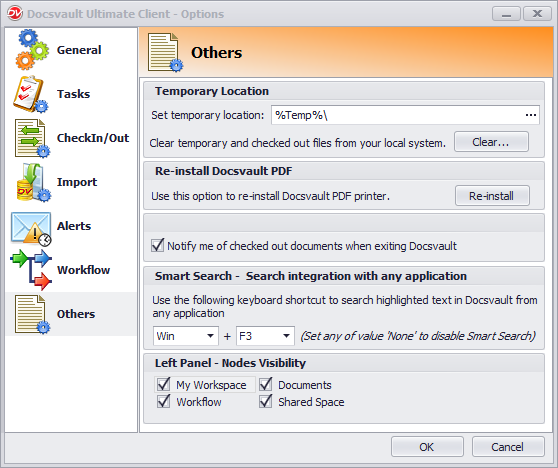The width and height of the screenshot is (558, 468).
Task: Click the 'Set any of value None' hint text
Action: click(418, 336)
